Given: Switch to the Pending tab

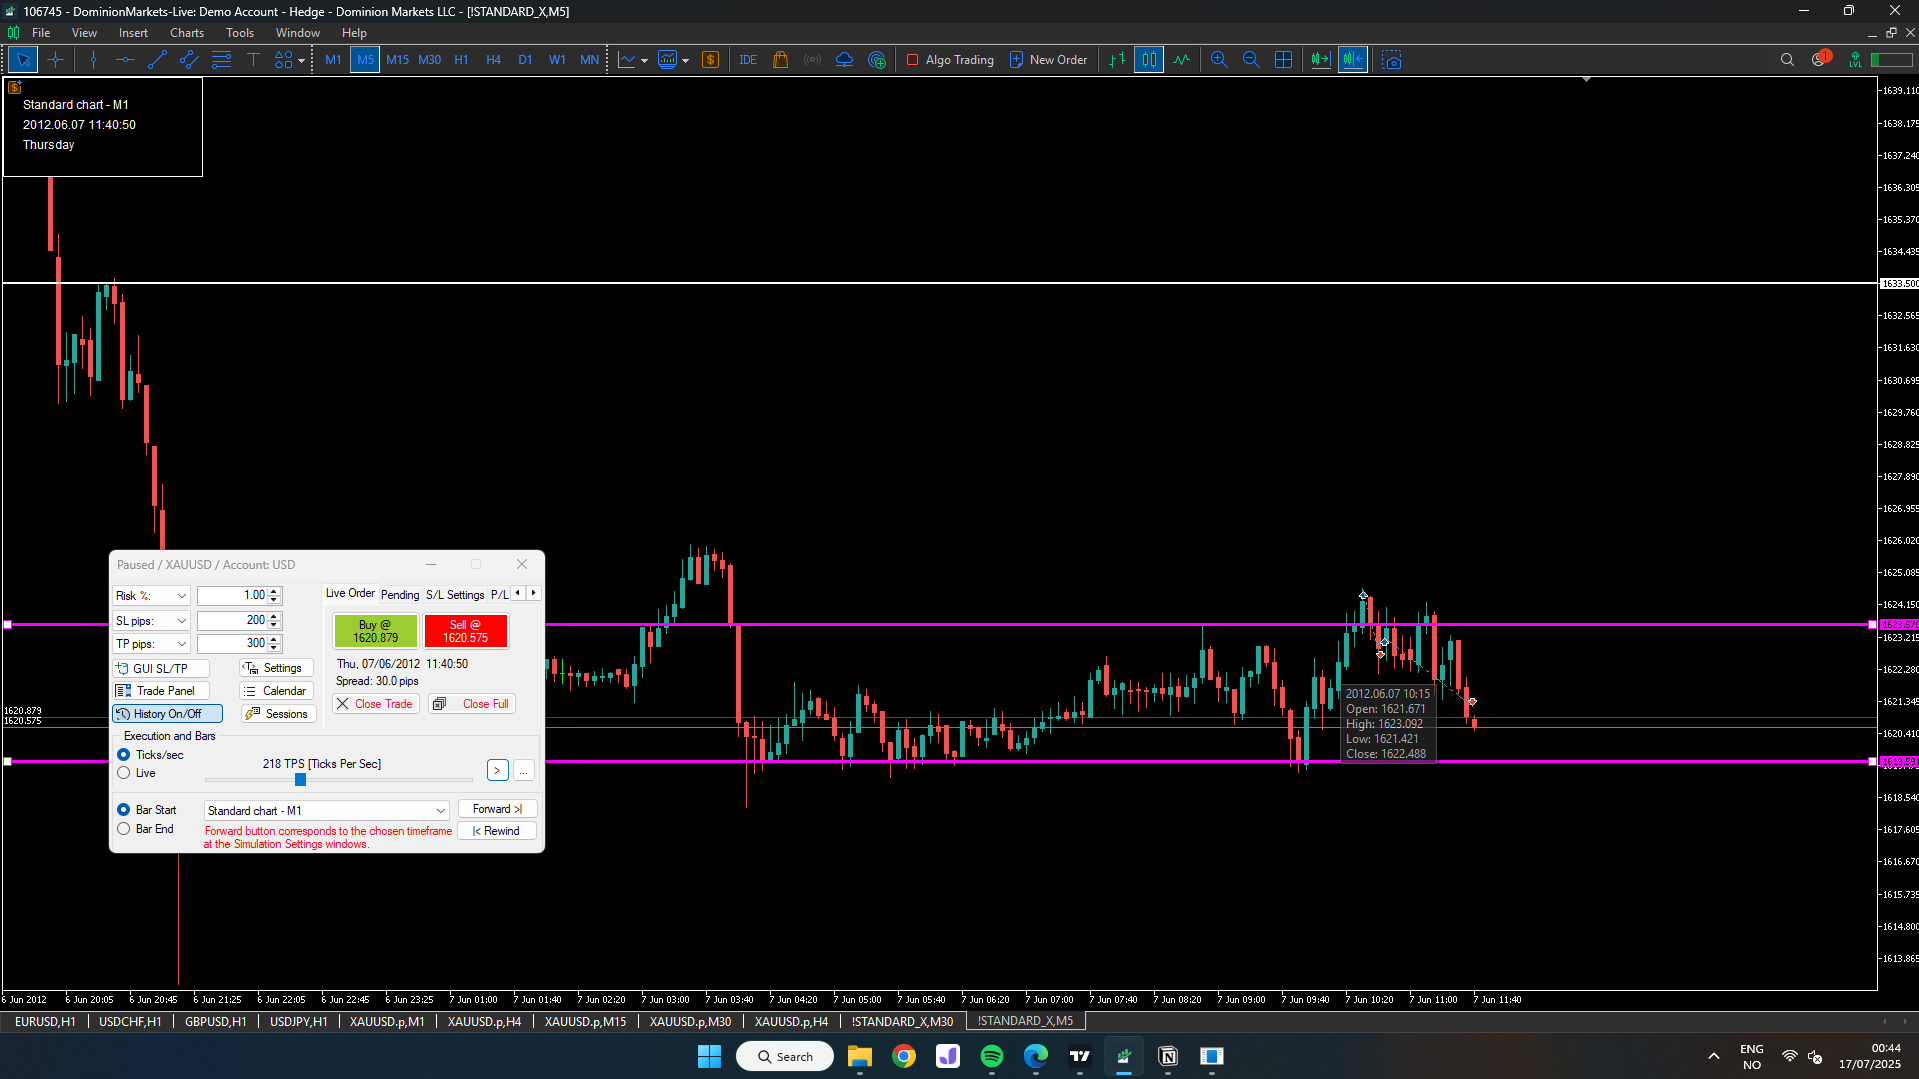Looking at the screenshot, I should coord(400,595).
